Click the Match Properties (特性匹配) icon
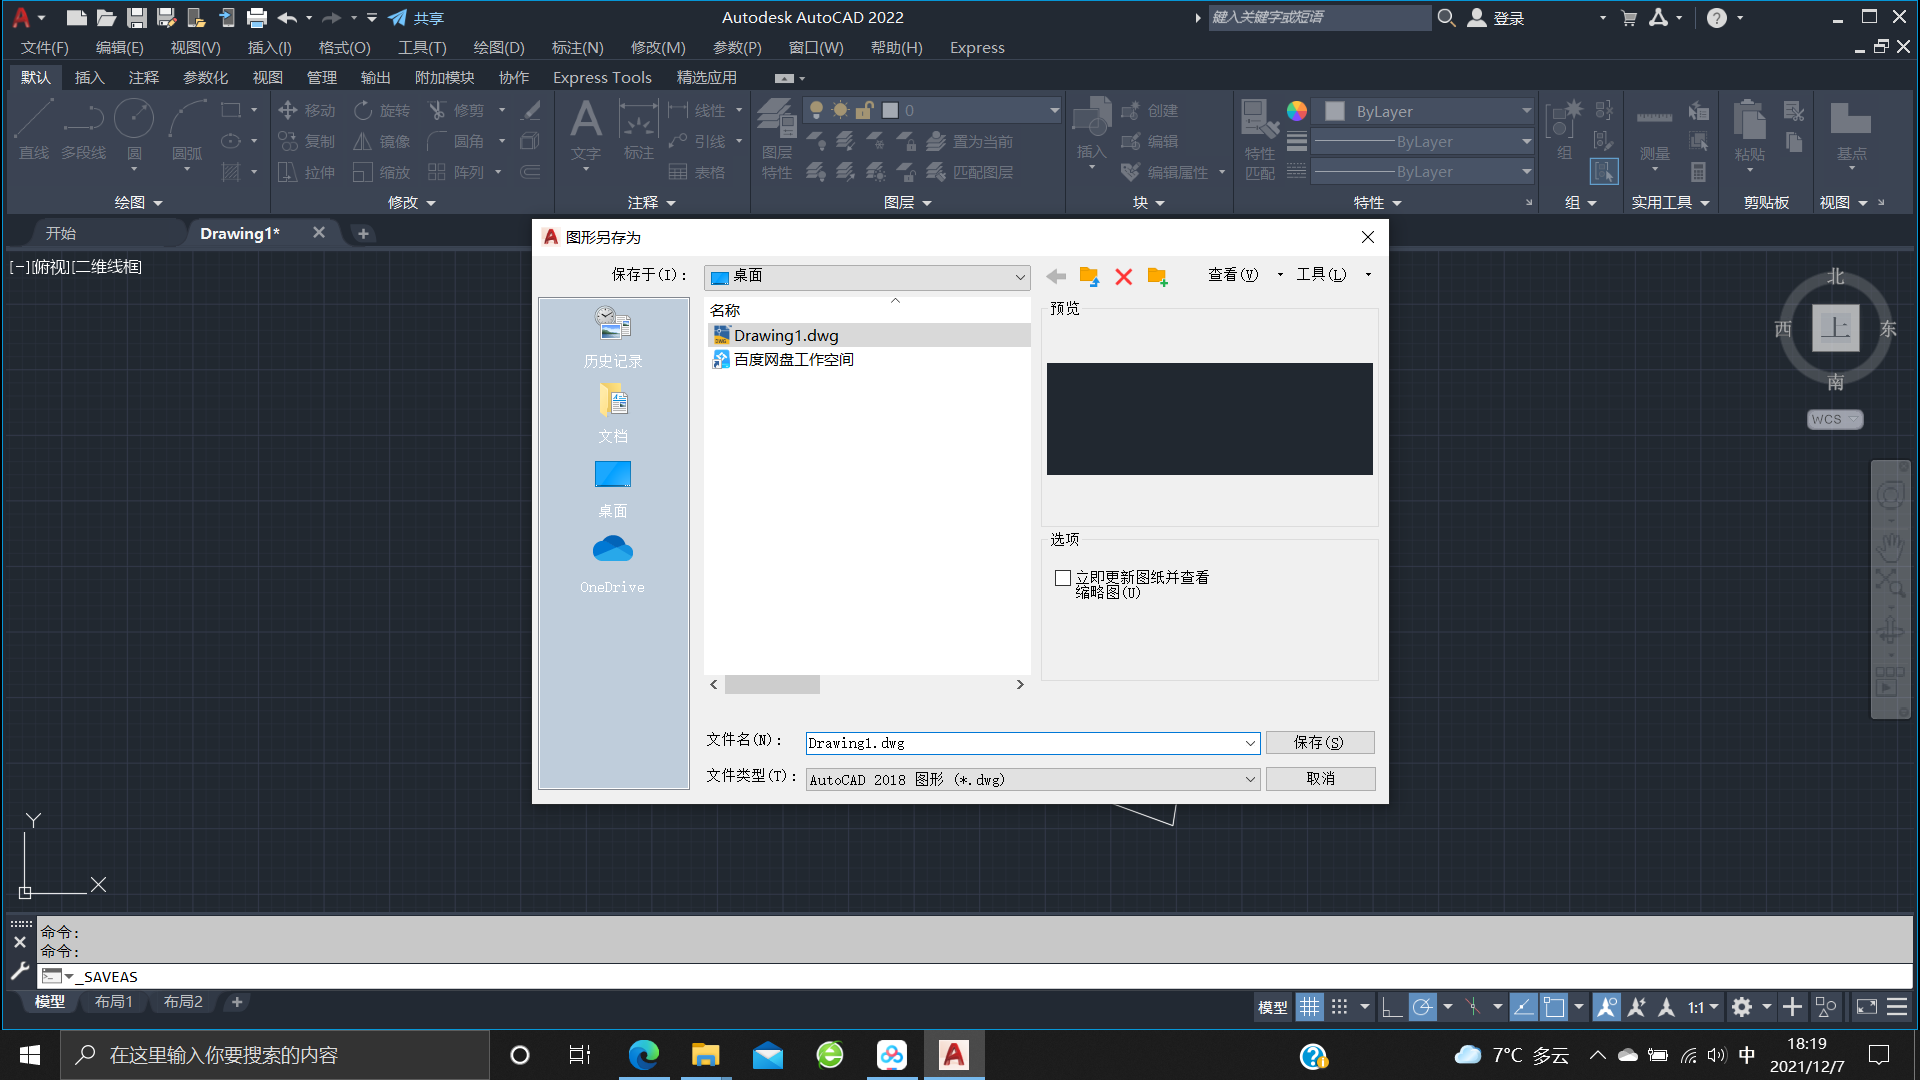1920x1080 pixels. point(1260,138)
